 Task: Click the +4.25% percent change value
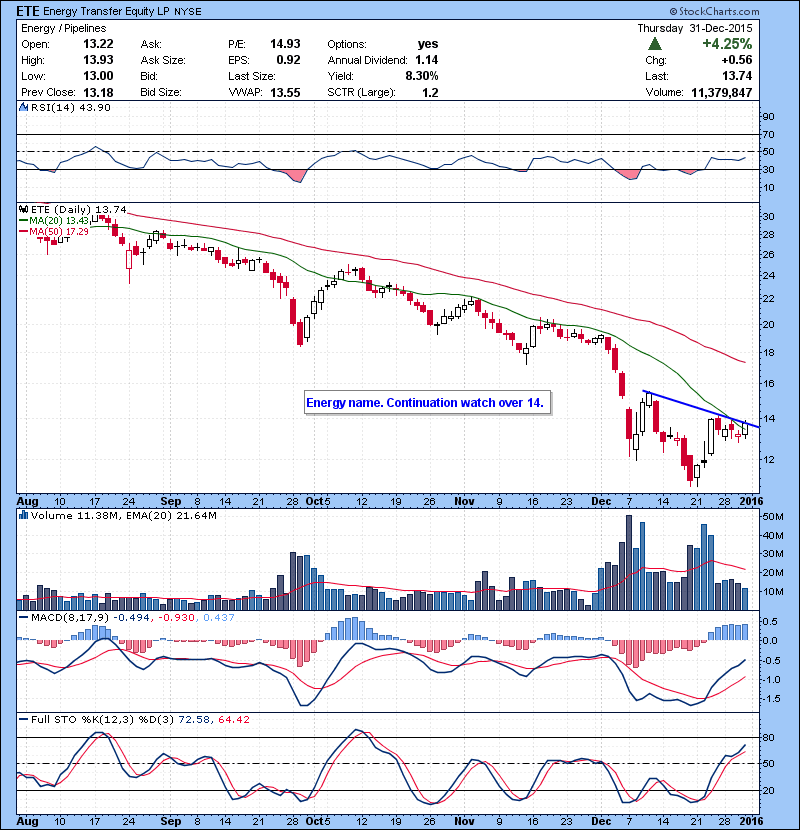pyautogui.click(x=727, y=44)
